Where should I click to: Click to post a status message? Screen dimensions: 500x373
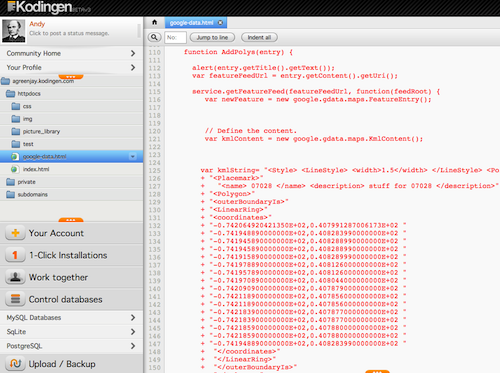(x=69, y=33)
